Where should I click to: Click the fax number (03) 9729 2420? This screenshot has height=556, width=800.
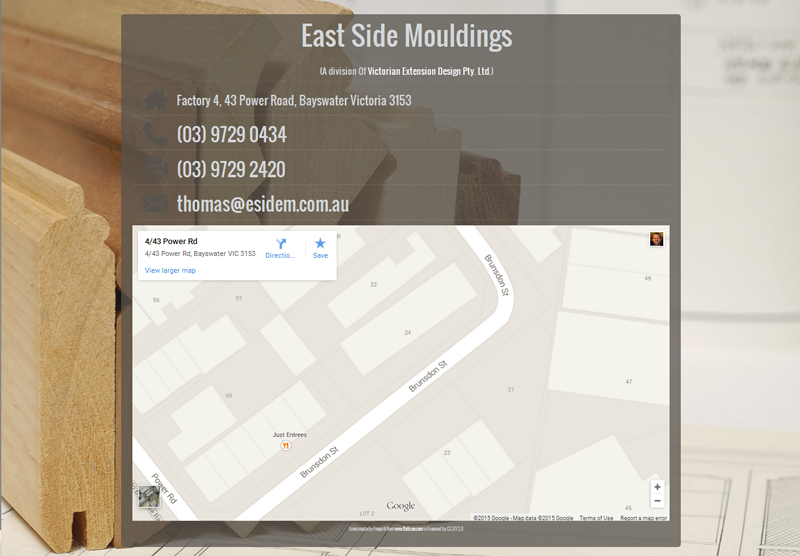pyautogui.click(x=231, y=169)
